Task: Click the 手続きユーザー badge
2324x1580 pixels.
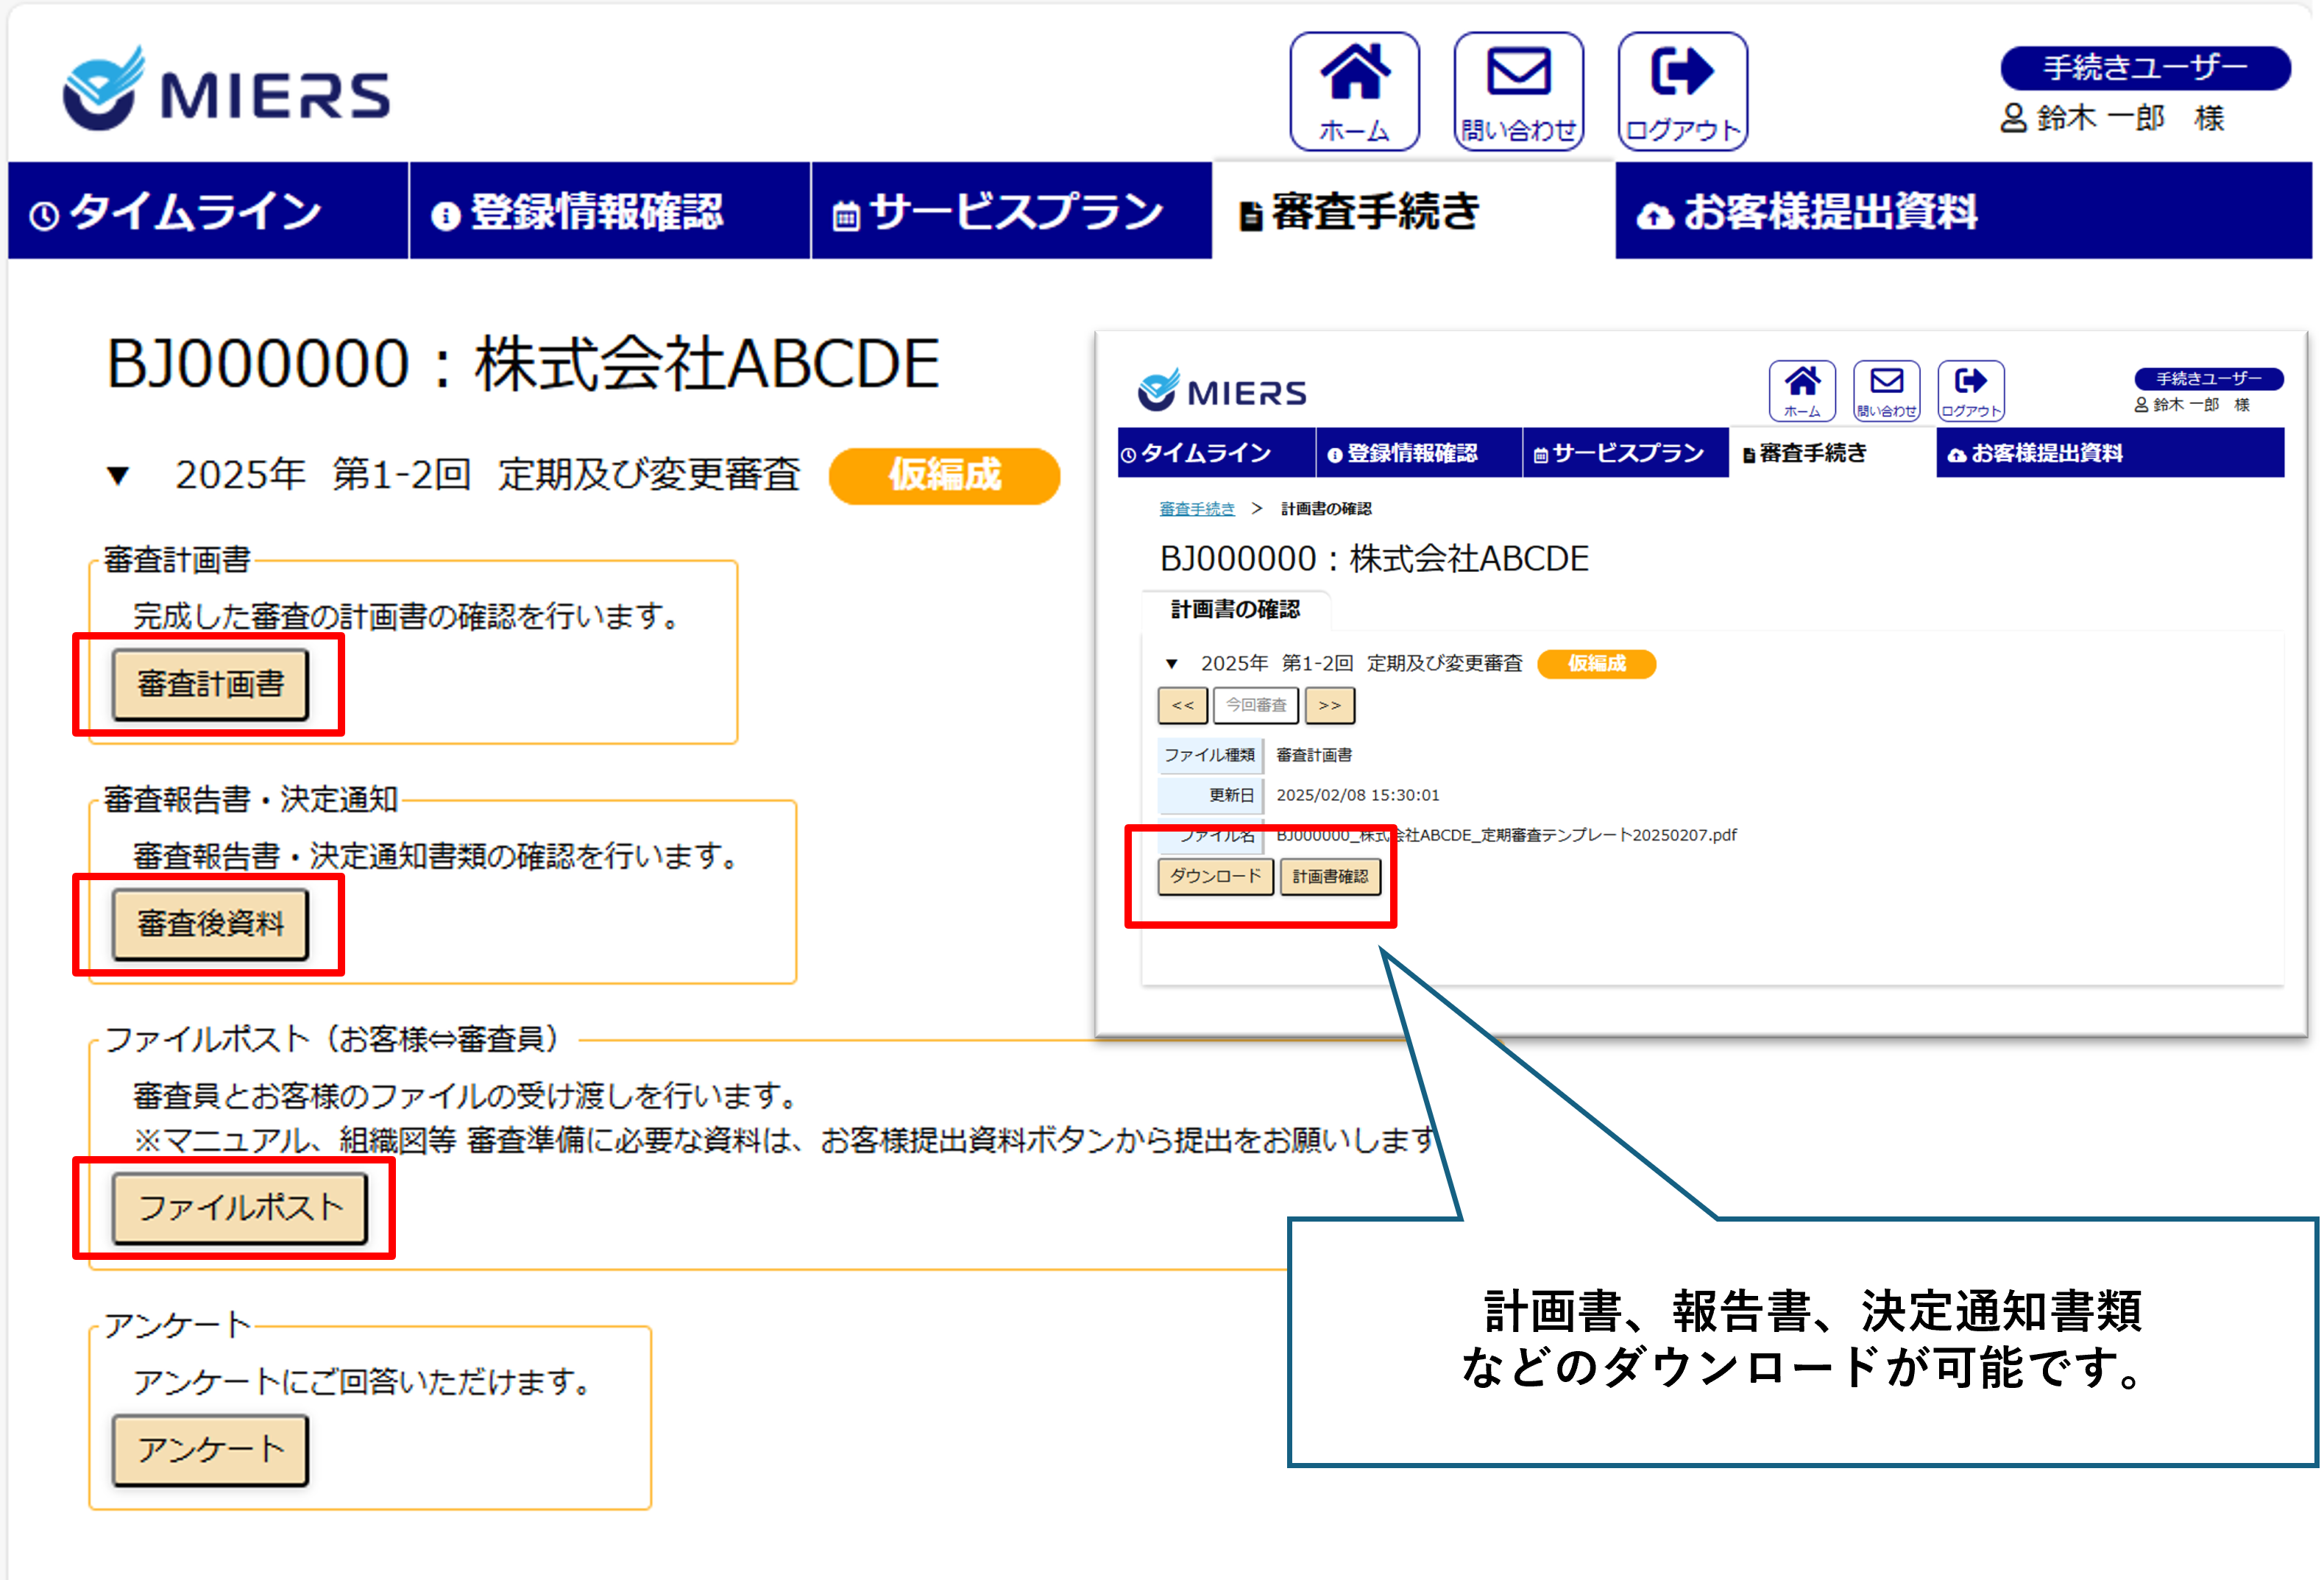Action: pos(2144,68)
